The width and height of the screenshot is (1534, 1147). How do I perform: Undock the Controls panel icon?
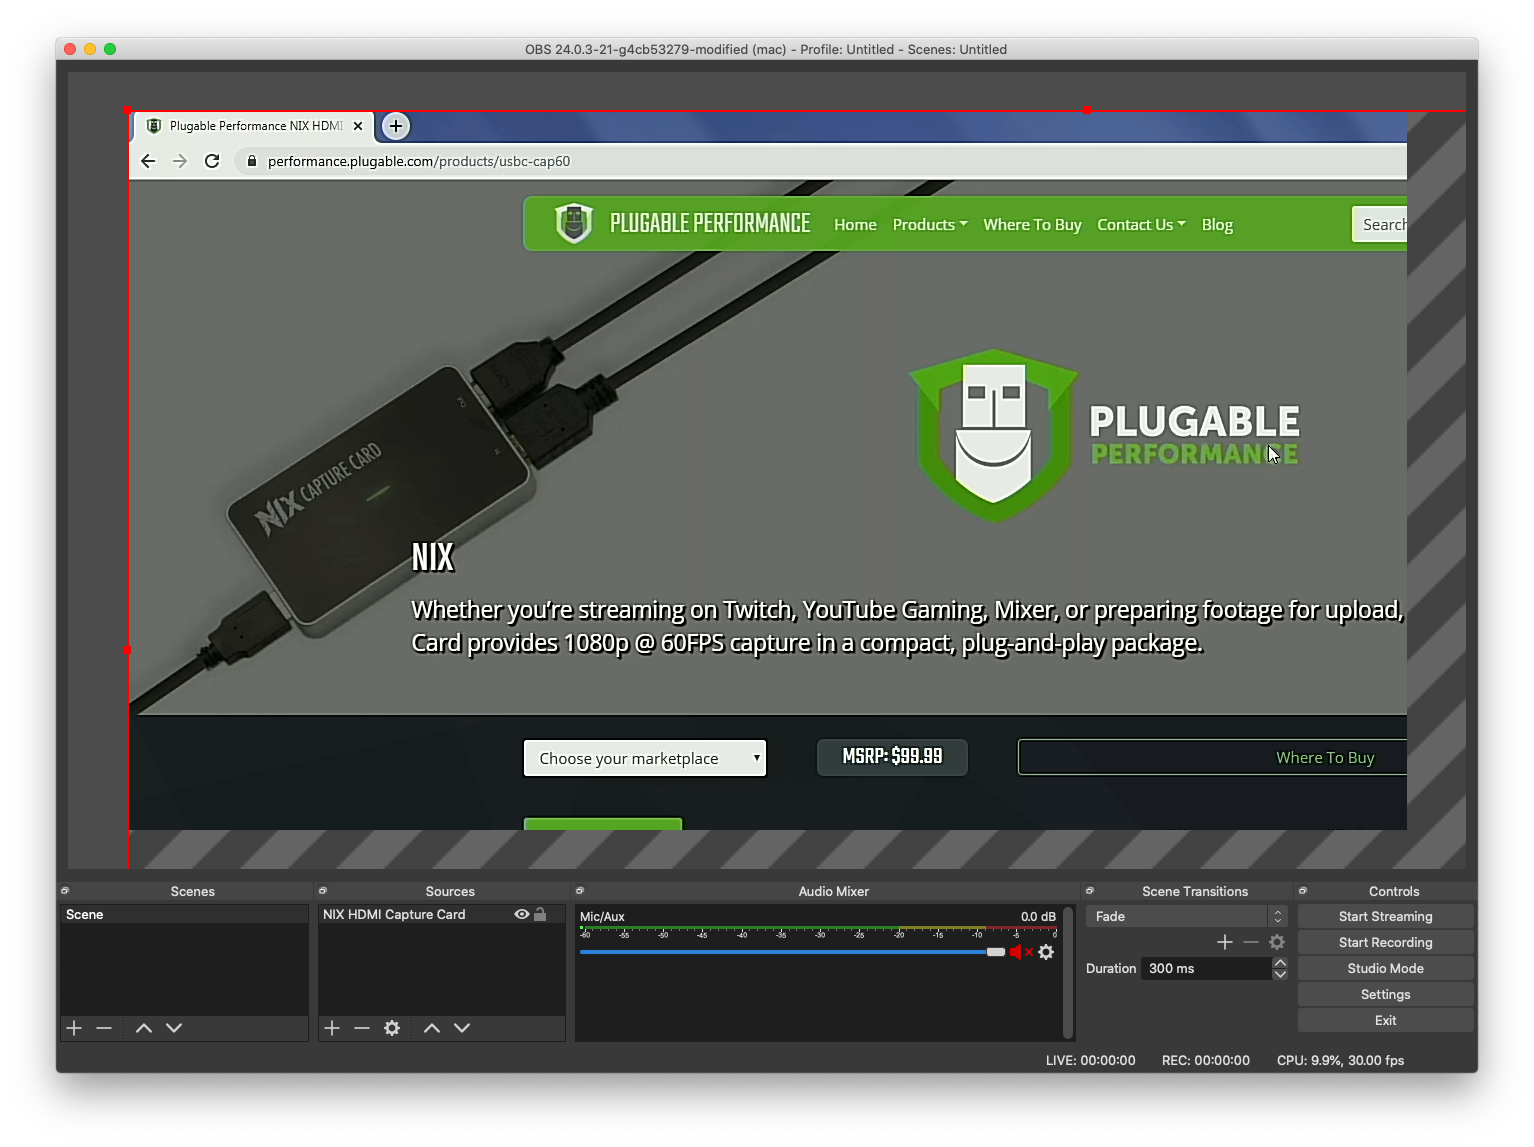[1303, 890]
